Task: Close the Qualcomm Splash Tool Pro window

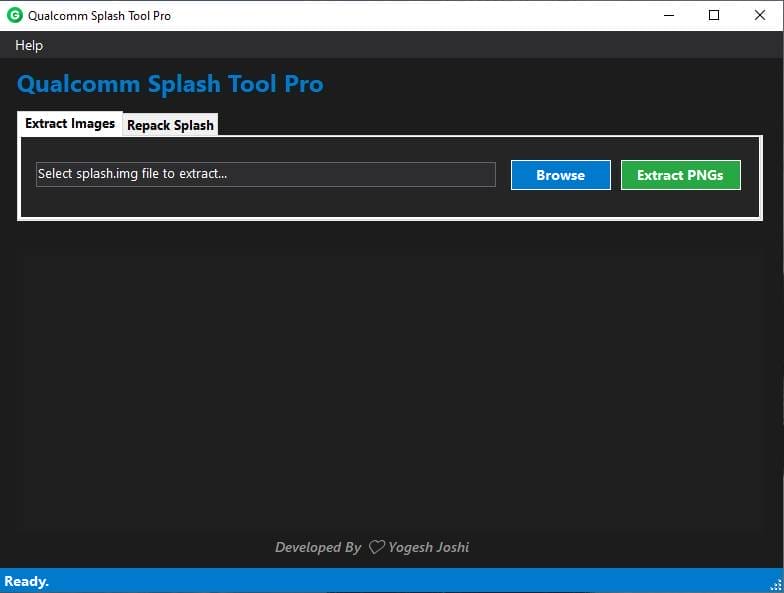Action: [x=760, y=16]
